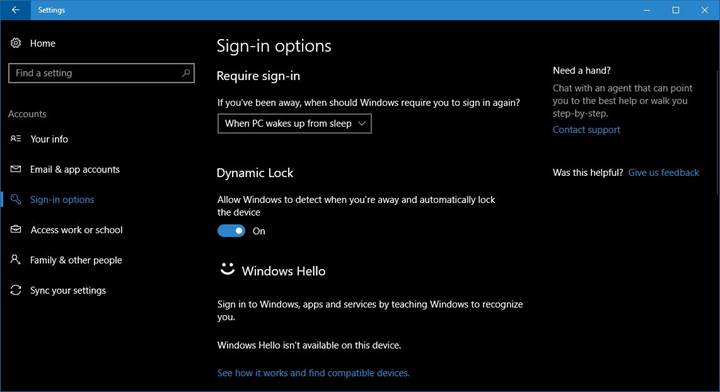Turn off the Dynamic Lock toggle

point(231,231)
